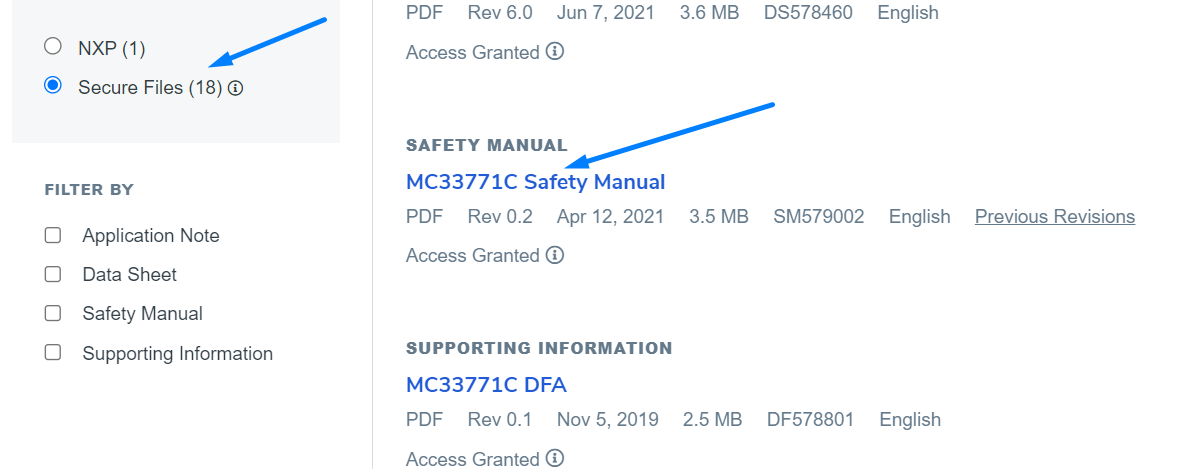The width and height of the screenshot is (1191, 469).
Task: Open the MC33771C DFA document link
Action: (x=486, y=385)
